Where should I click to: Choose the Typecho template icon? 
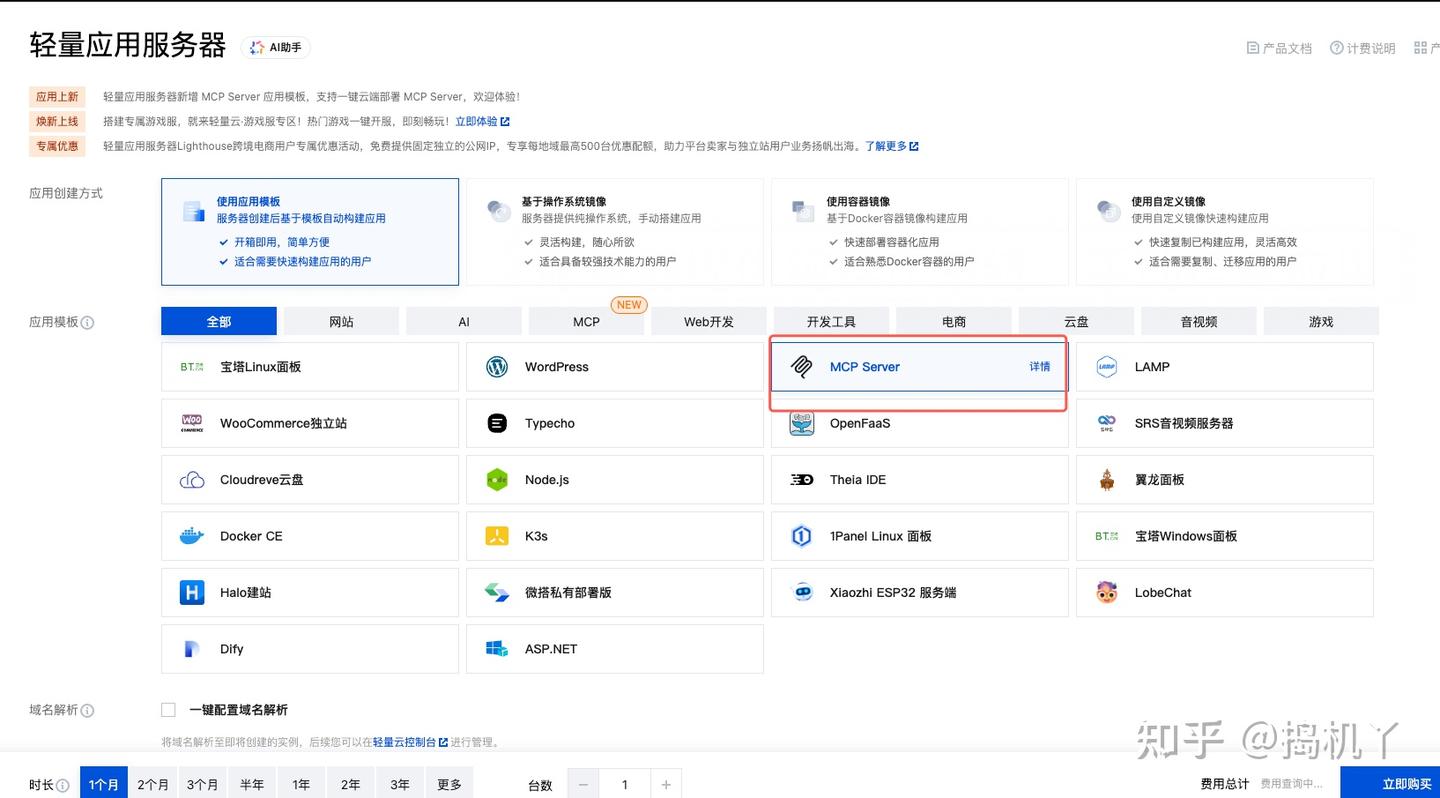pos(497,423)
